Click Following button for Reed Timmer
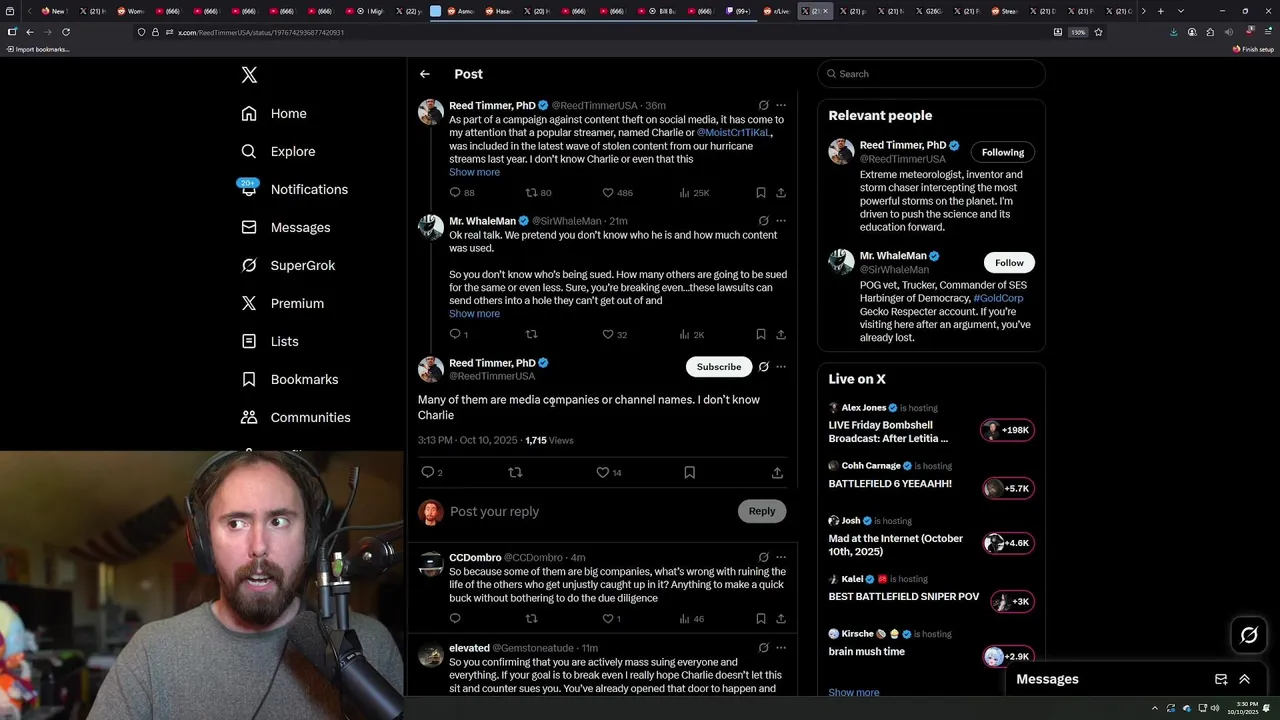The width and height of the screenshot is (1280, 720). tap(1003, 152)
